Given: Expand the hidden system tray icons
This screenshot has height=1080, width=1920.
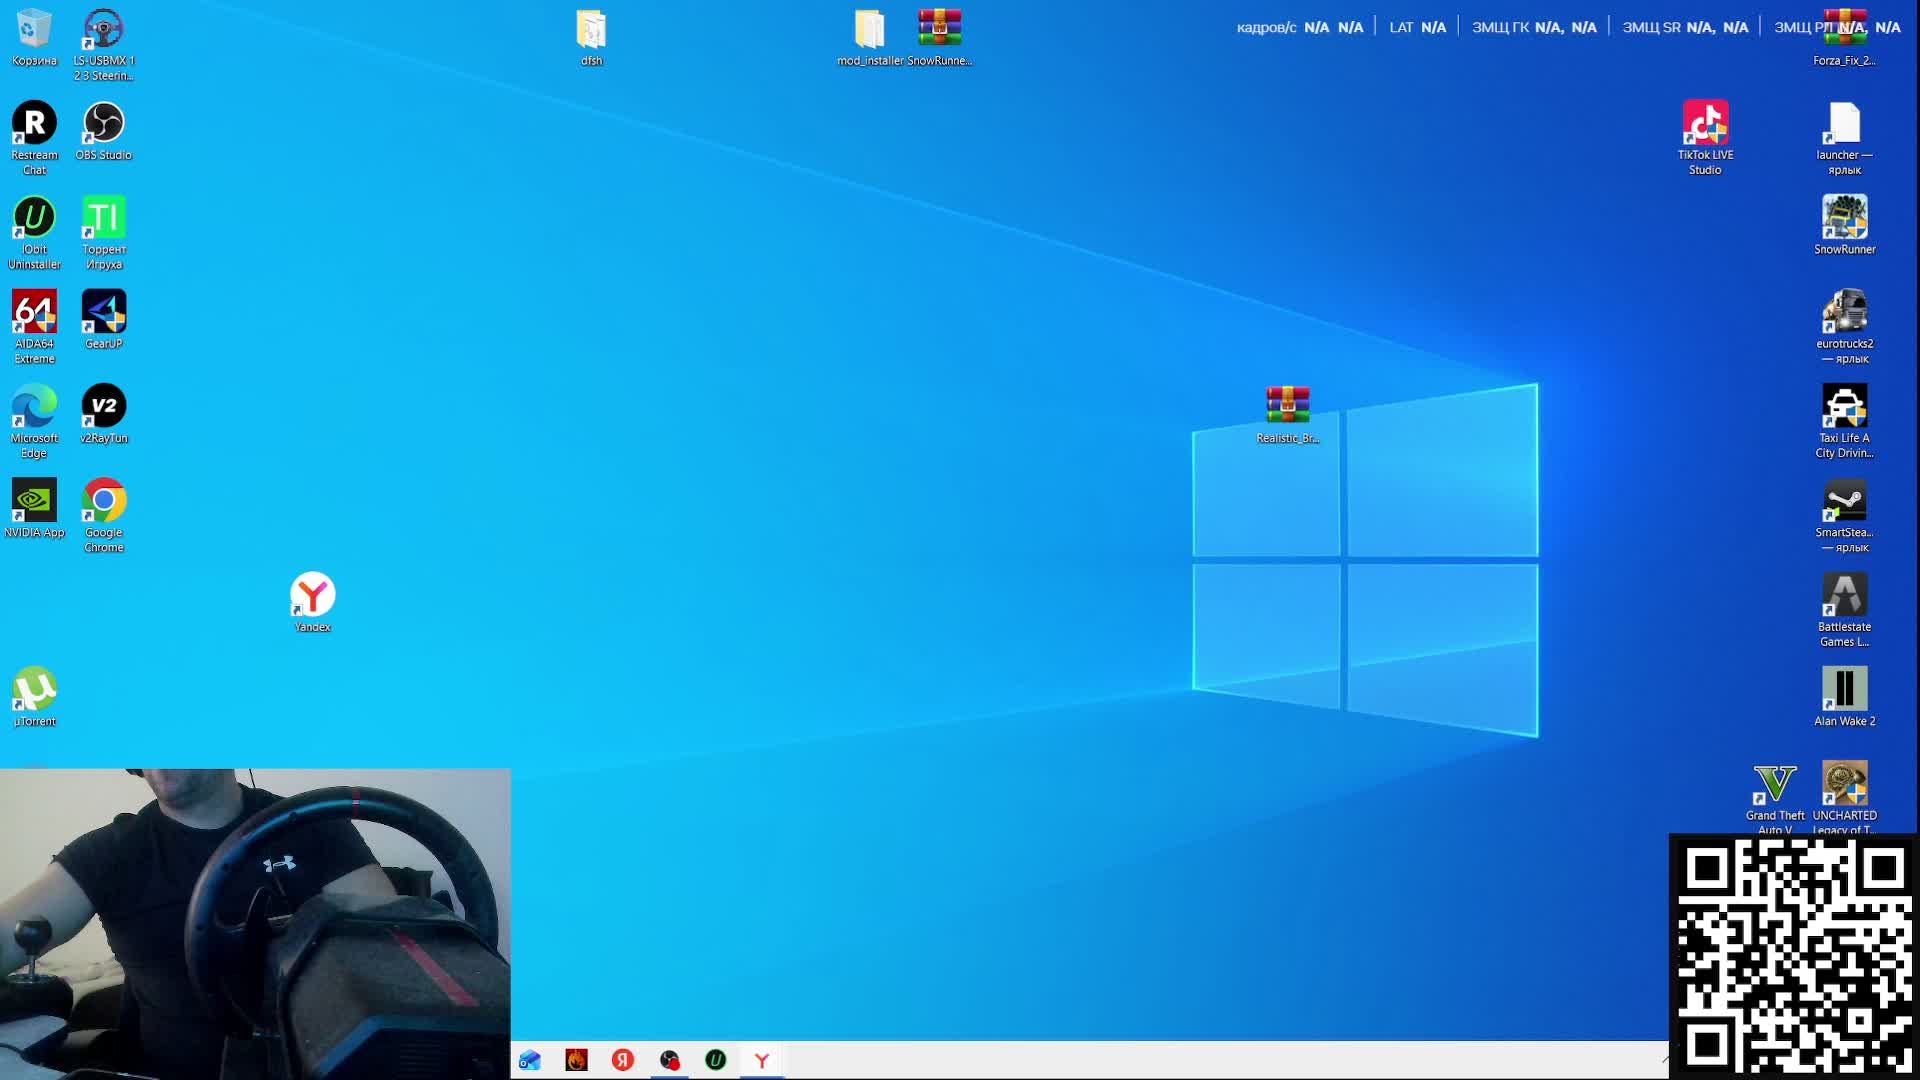Looking at the screenshot, I should [x=1665, y=1059].
